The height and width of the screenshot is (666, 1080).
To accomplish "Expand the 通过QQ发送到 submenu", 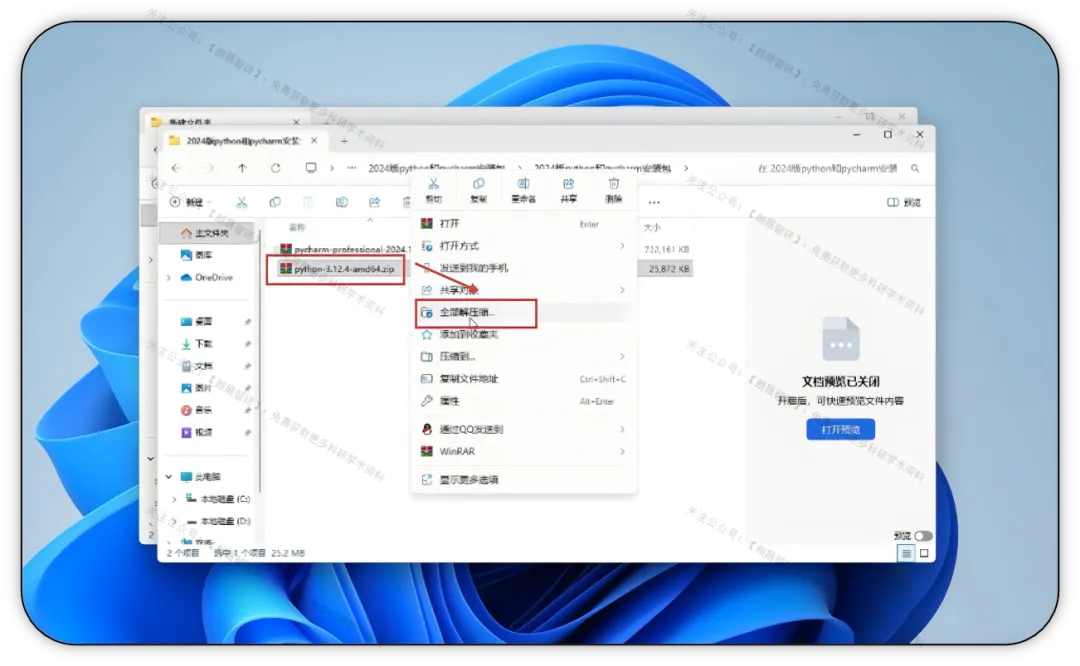I will [622, 429].
